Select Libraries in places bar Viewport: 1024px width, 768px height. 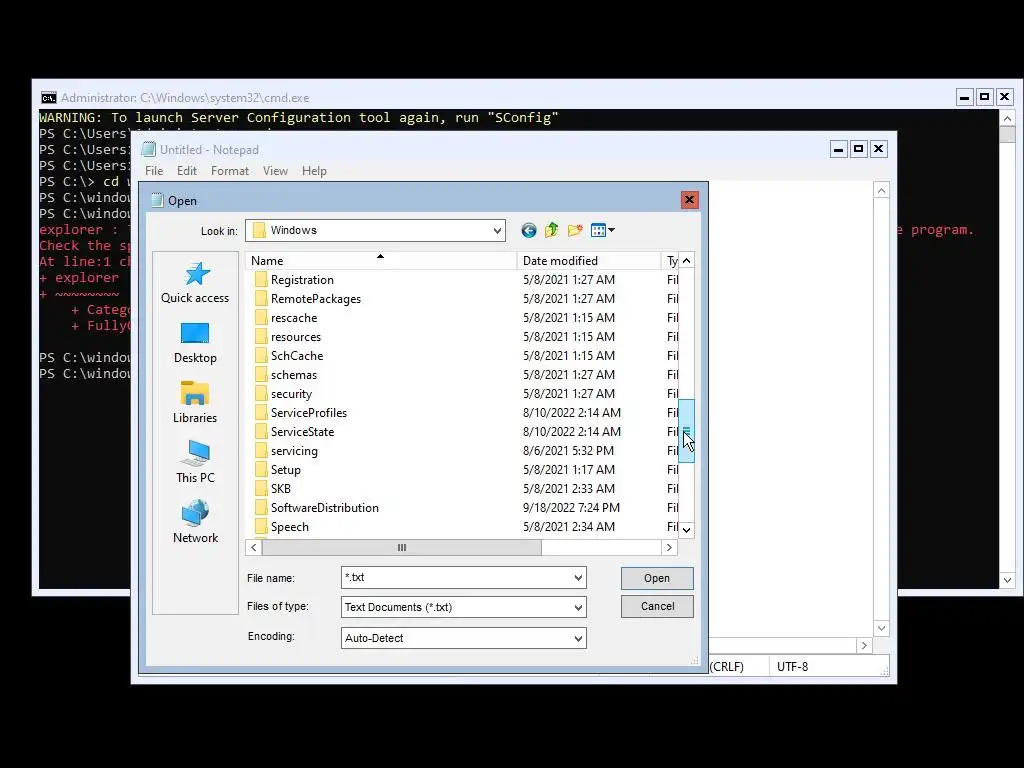(x=195, y=403)
